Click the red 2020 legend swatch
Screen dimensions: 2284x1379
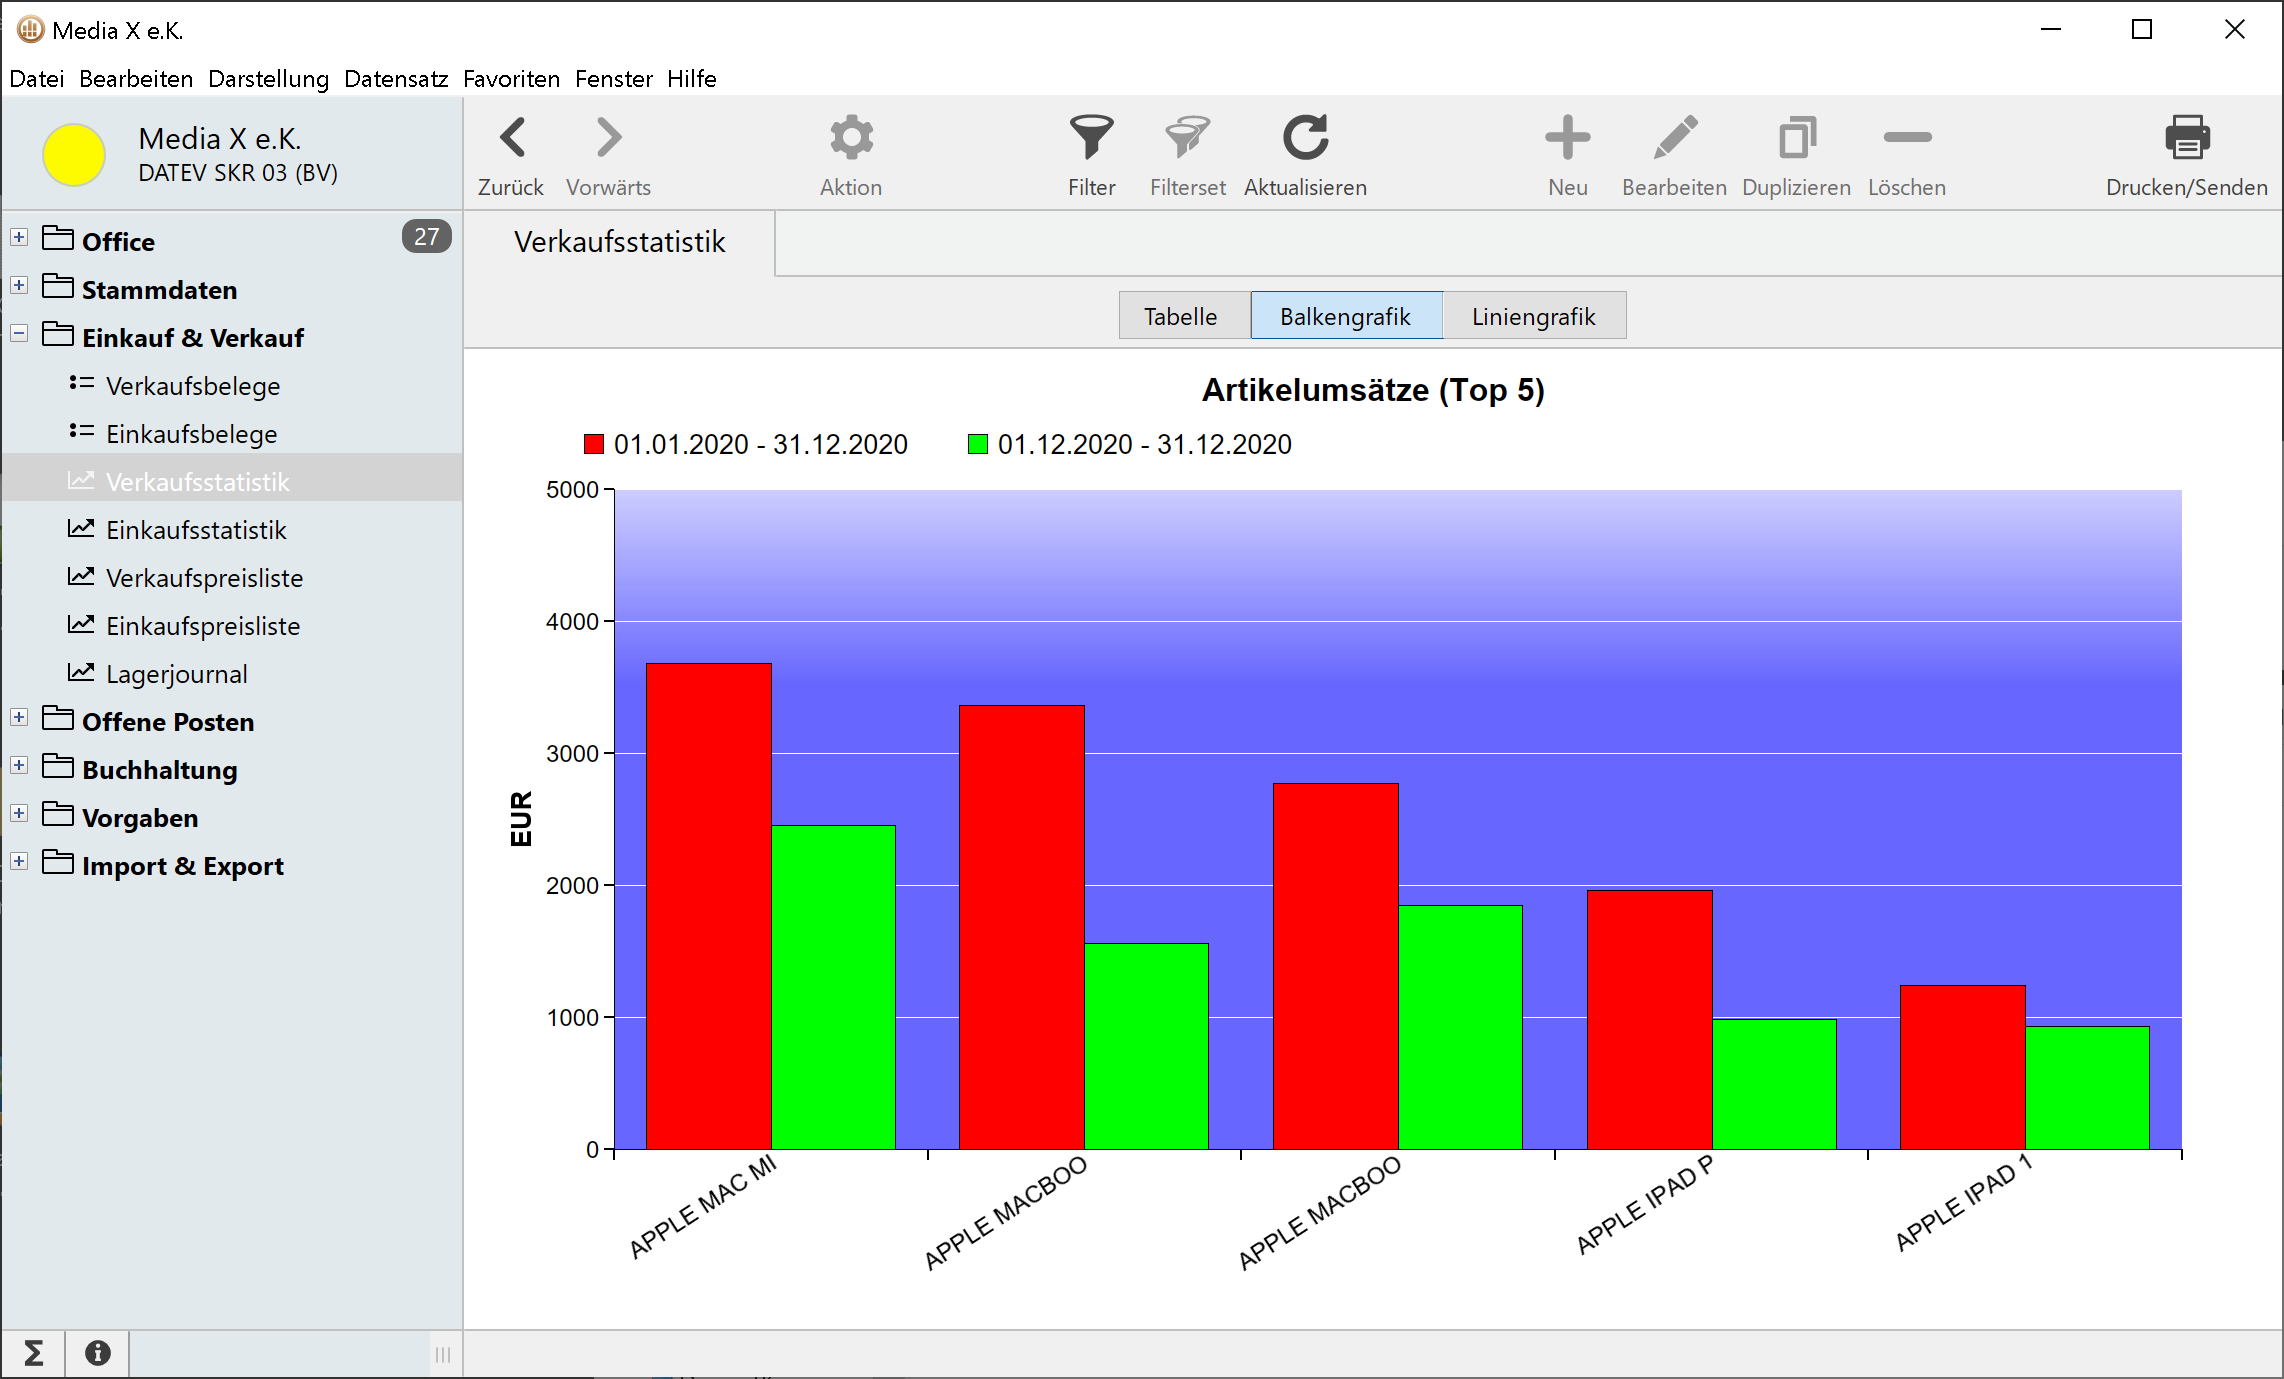click(x=594, y=444)
